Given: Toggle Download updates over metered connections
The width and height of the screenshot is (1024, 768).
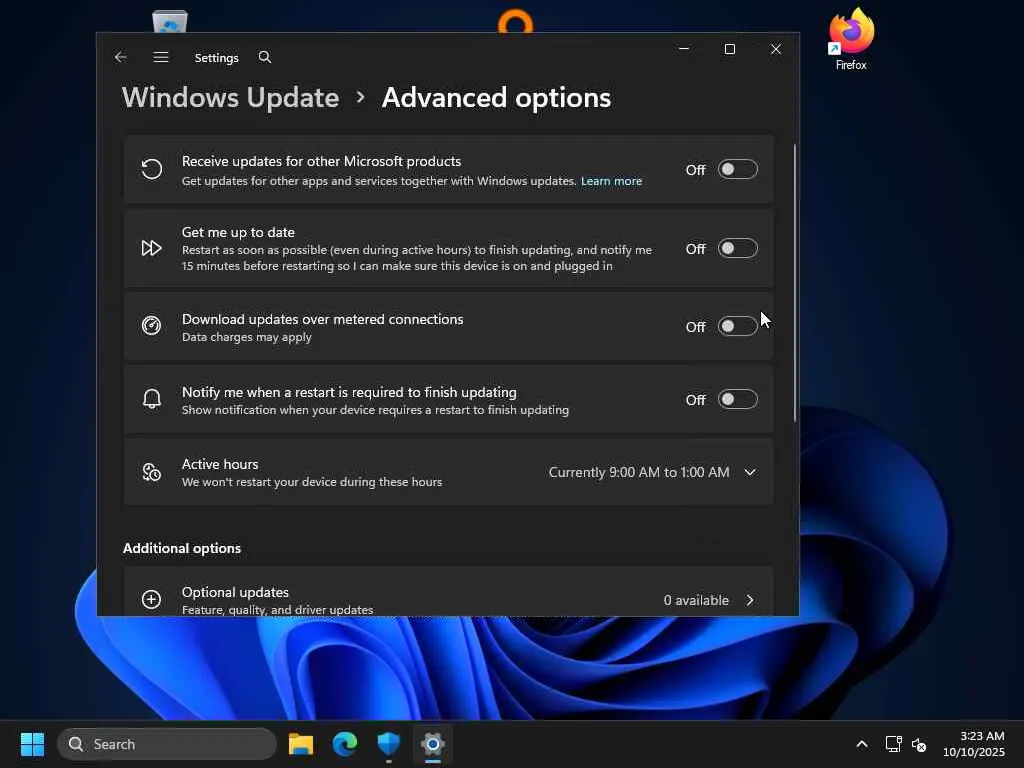Looking at the screenshot, I should pyautogui.click(x=738, y=326).
